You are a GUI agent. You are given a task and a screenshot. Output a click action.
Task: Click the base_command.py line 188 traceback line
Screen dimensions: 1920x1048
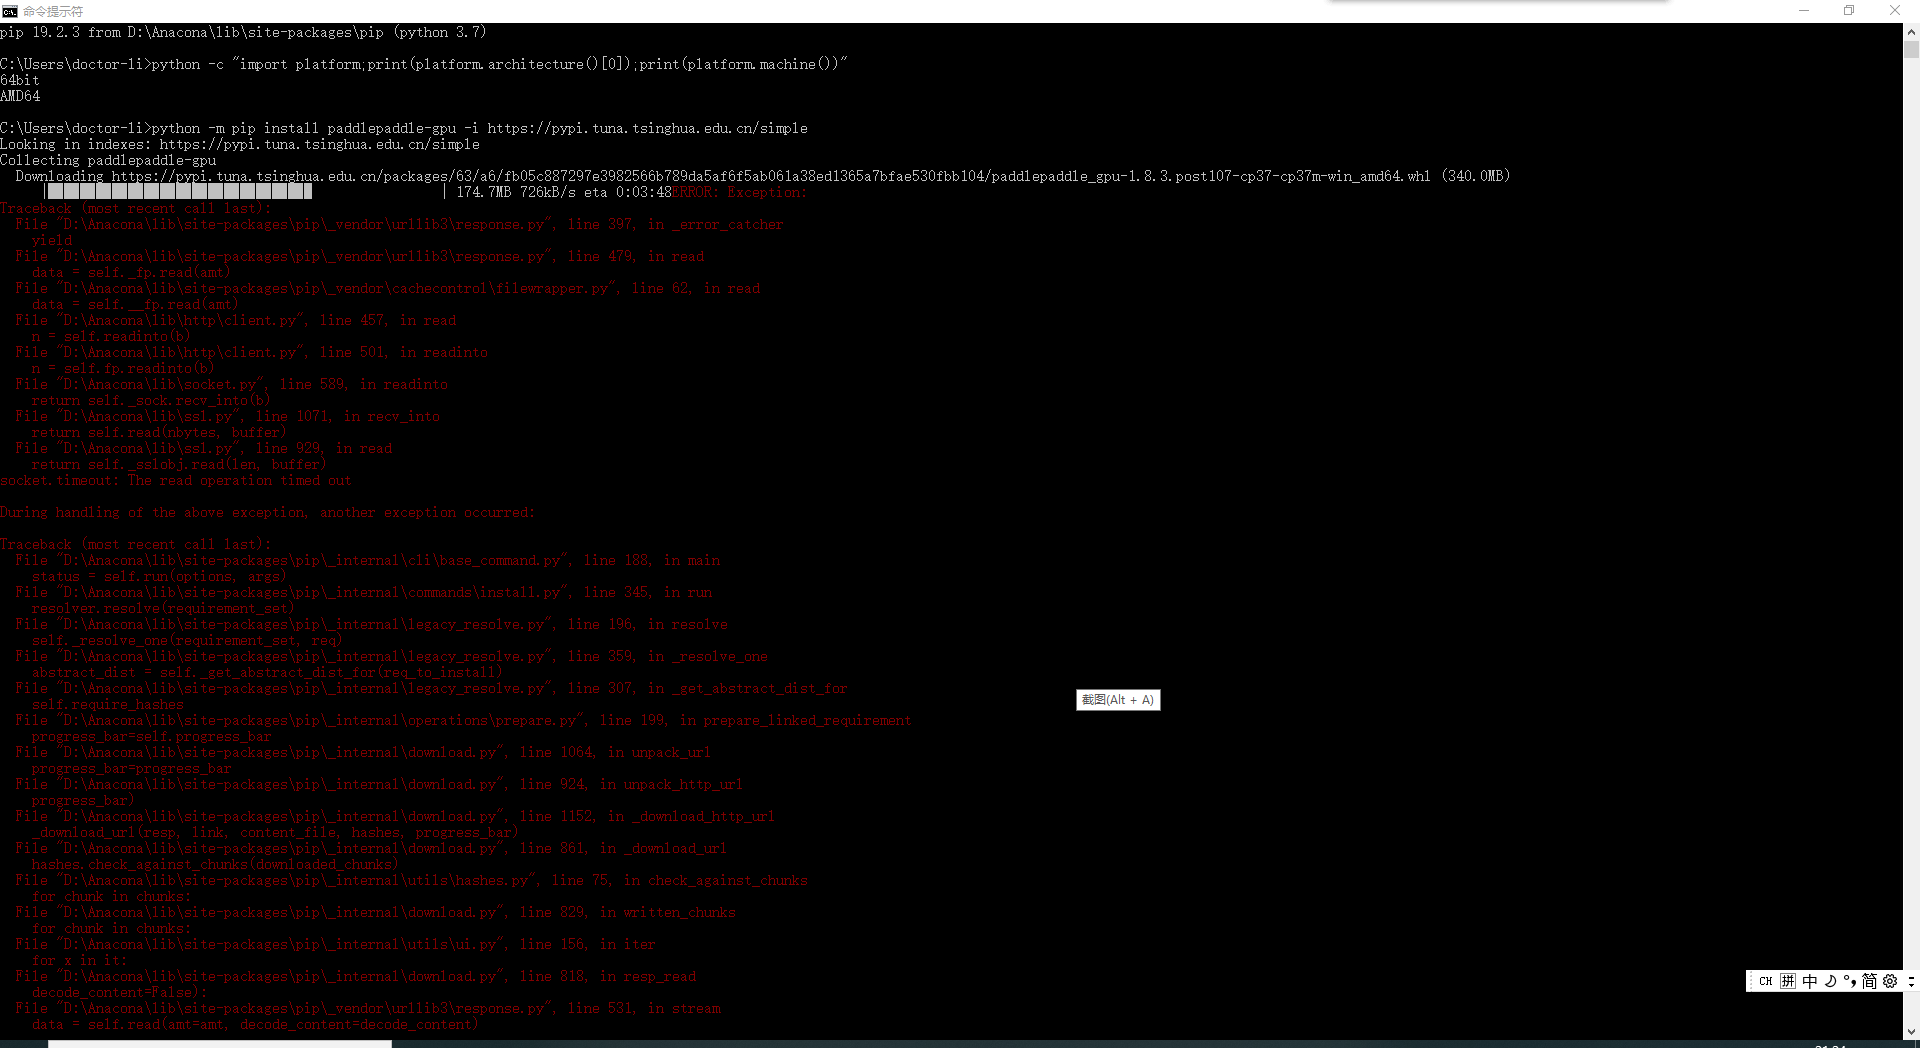(x=368, y=560)
